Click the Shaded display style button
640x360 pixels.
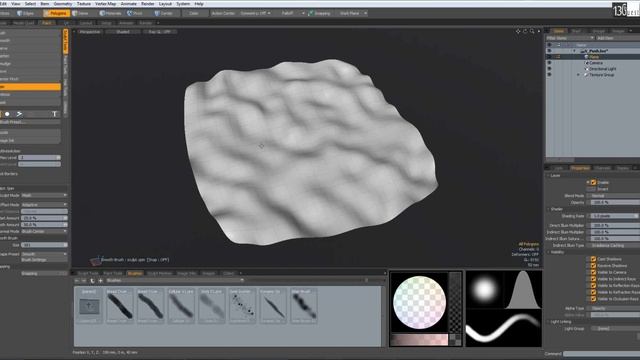coord(123,31)
